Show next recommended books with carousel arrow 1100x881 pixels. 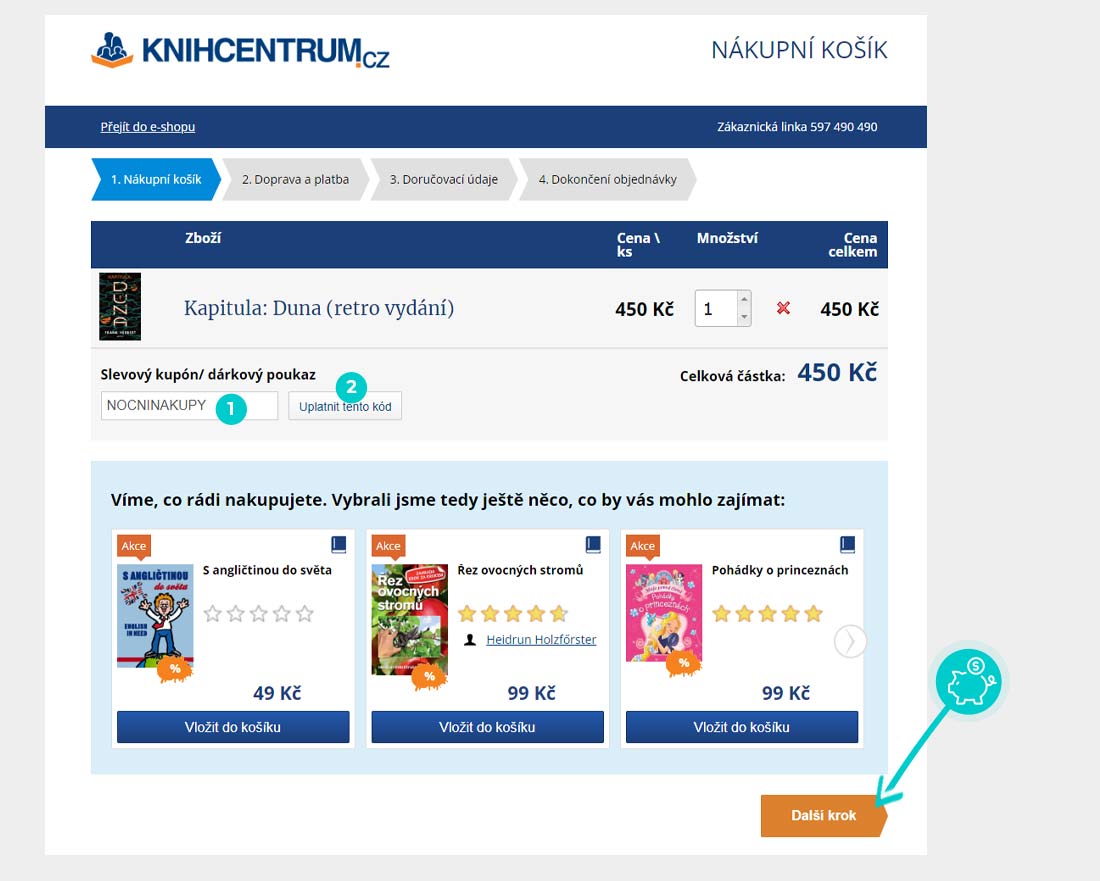click(x=850, y=641)
